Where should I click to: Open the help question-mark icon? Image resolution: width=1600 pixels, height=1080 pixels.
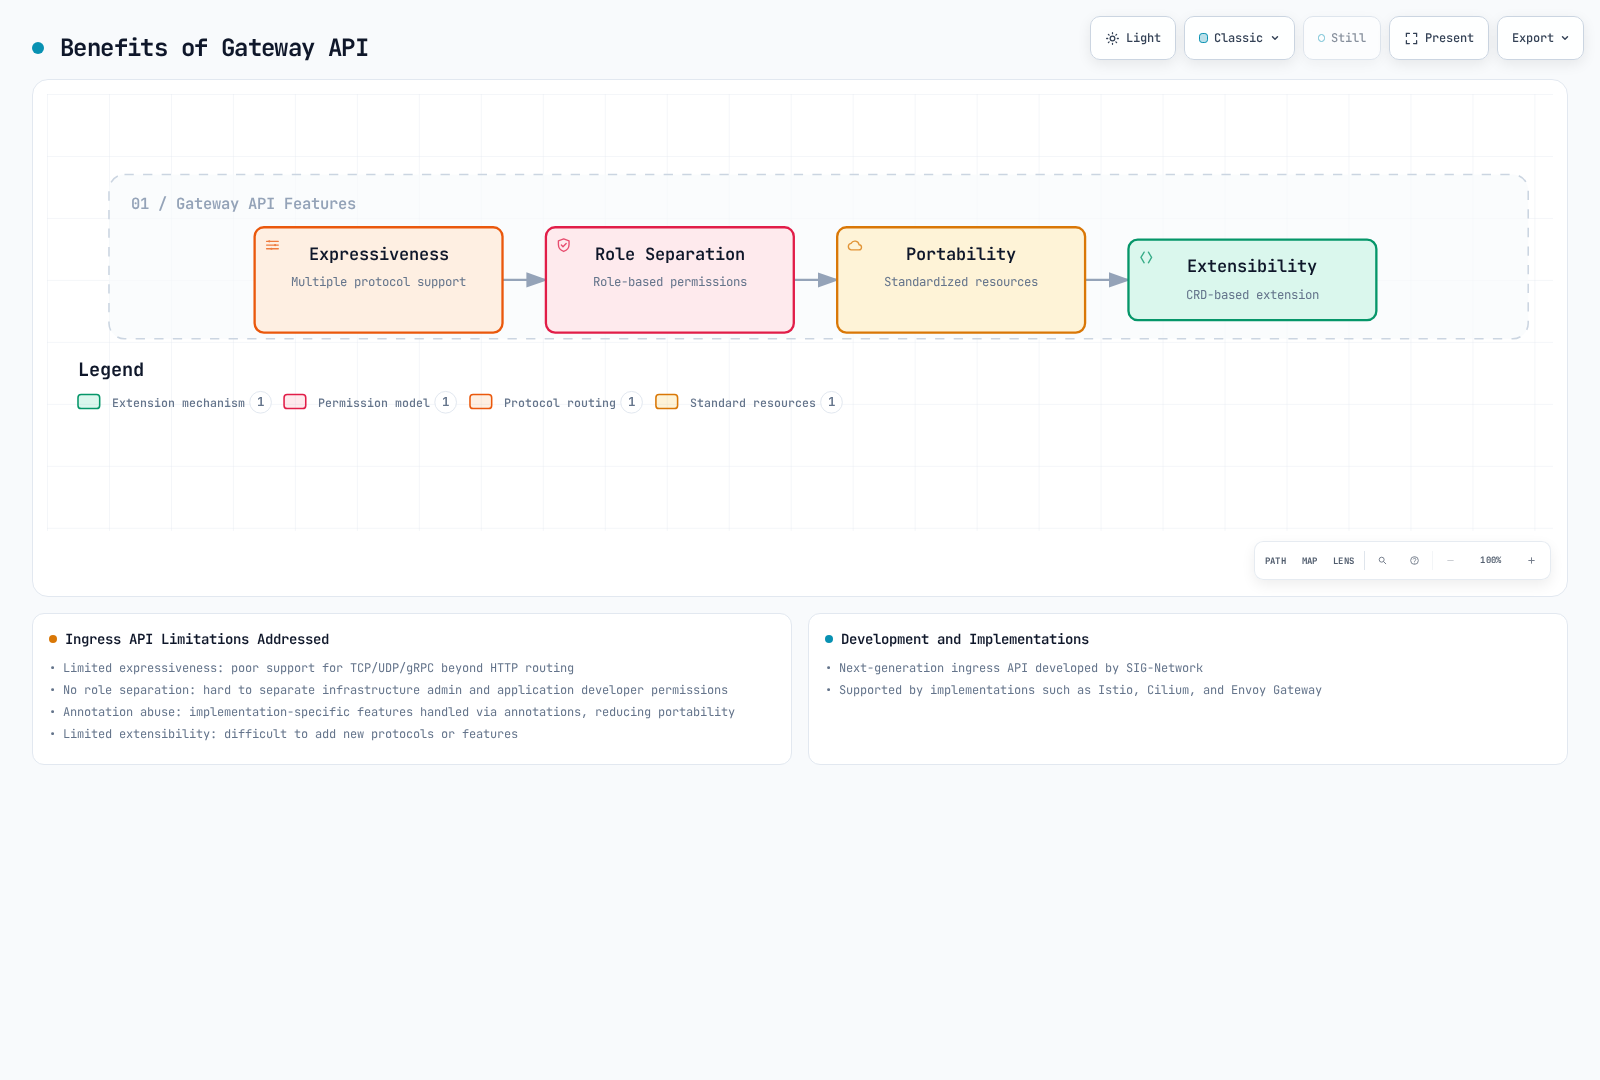[1414, 561]
